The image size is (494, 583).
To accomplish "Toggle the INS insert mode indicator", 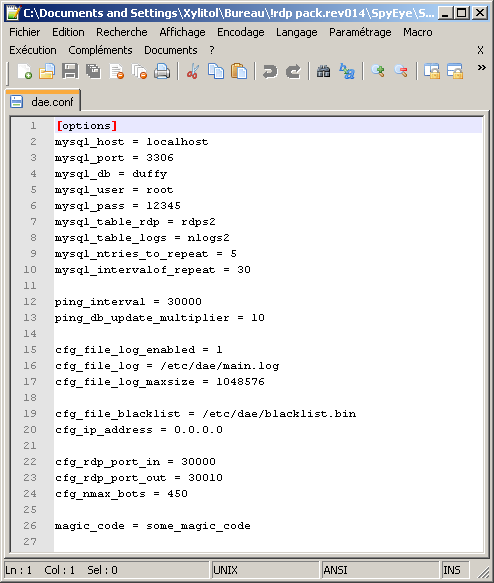I will coord(452,570).
